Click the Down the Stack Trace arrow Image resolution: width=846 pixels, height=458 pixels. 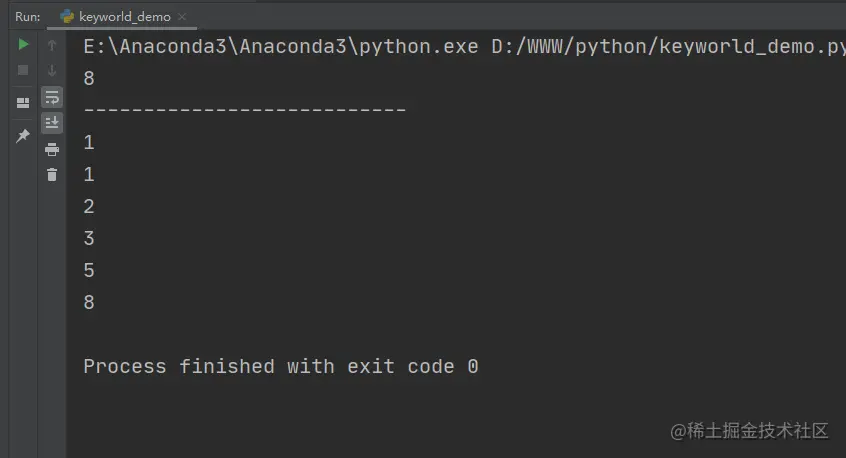coord(52,71)
